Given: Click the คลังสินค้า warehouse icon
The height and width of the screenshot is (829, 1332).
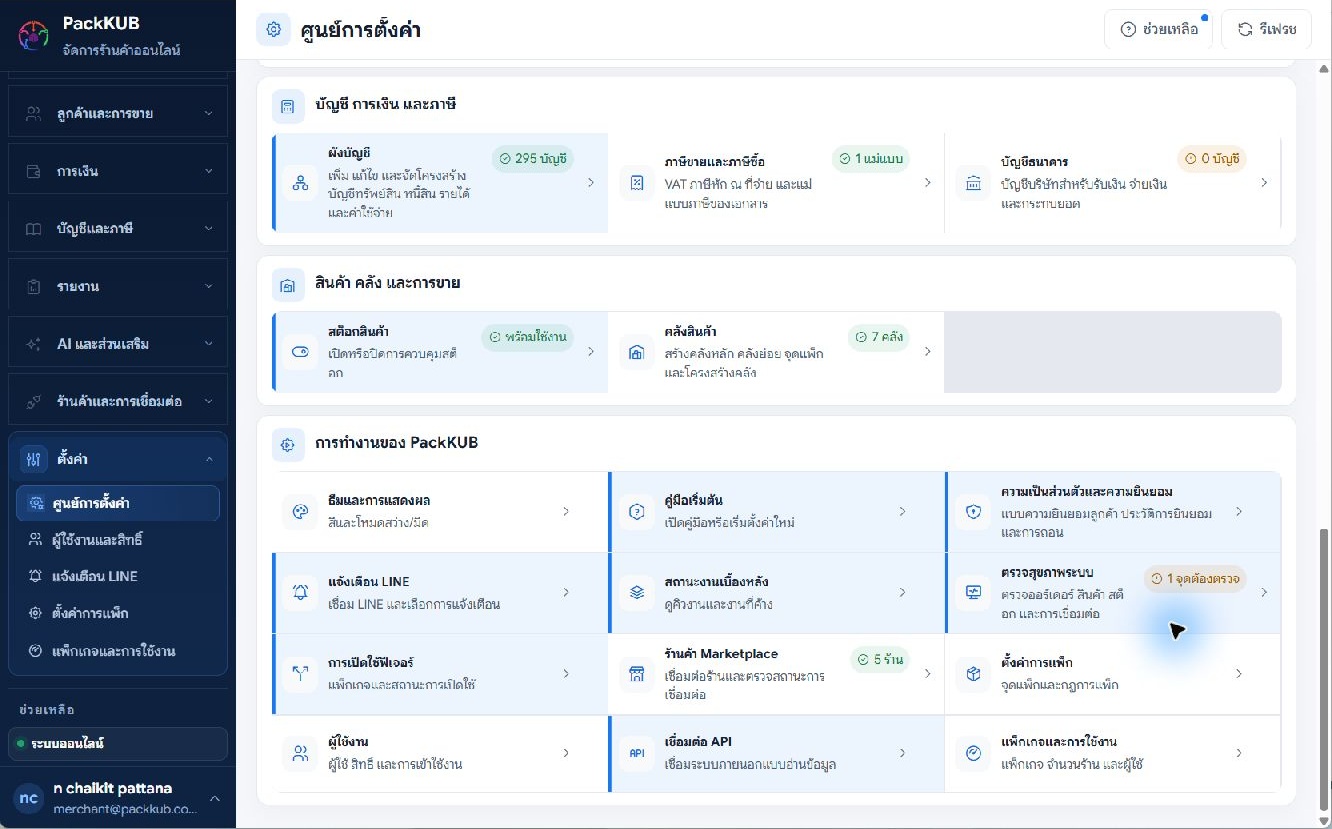Looking at the screenshot, I should coord(636,352).
